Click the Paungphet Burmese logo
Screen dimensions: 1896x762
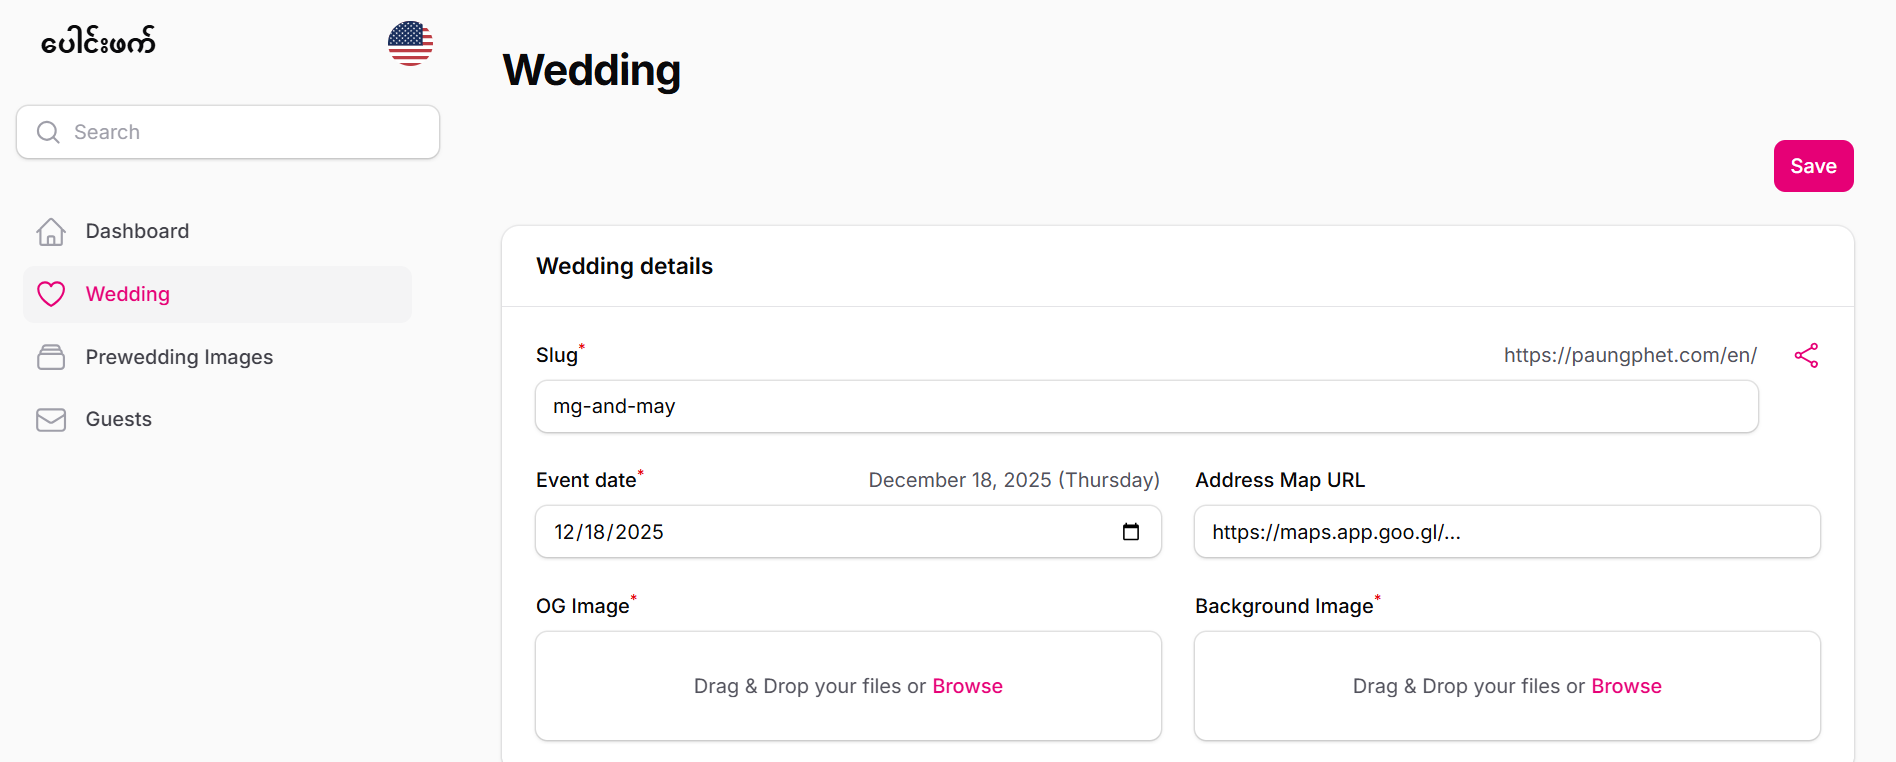click(x=98, y=42)
